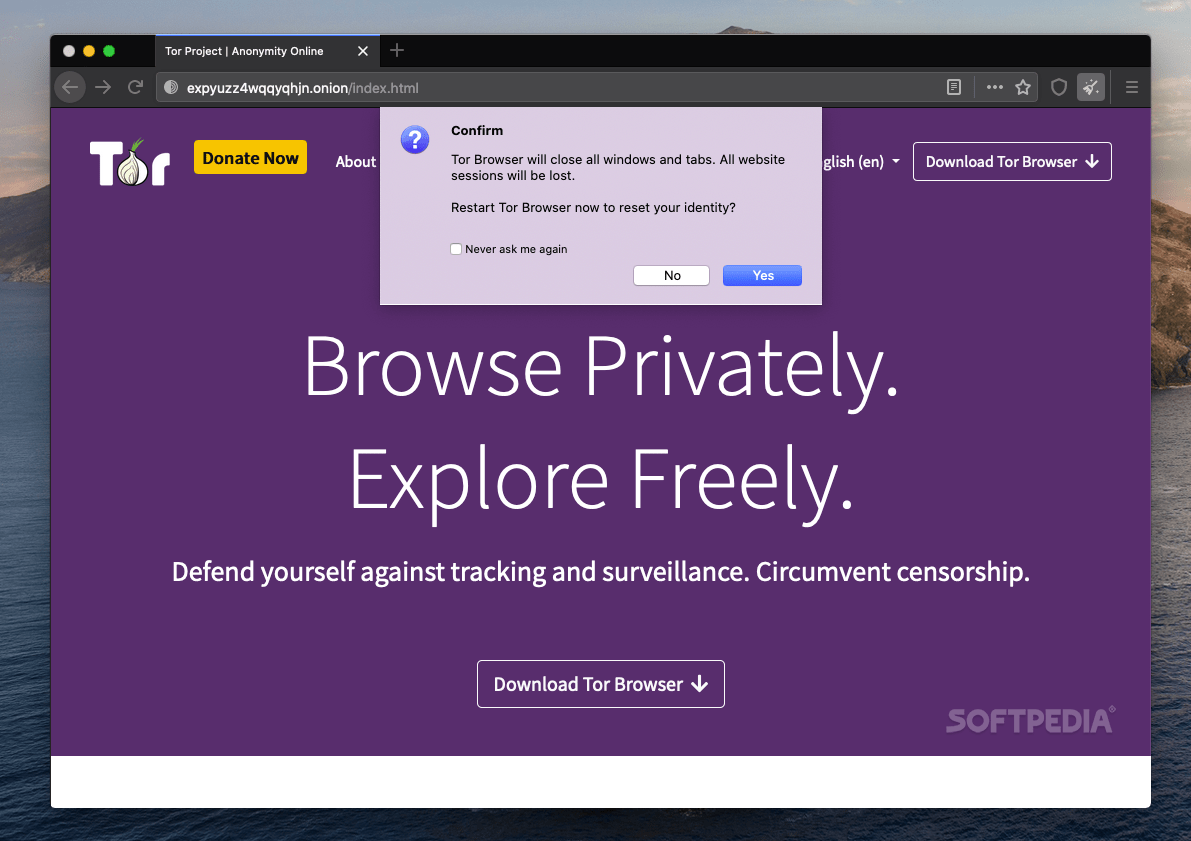Click No in the Confirm dialog

point(671,276)
